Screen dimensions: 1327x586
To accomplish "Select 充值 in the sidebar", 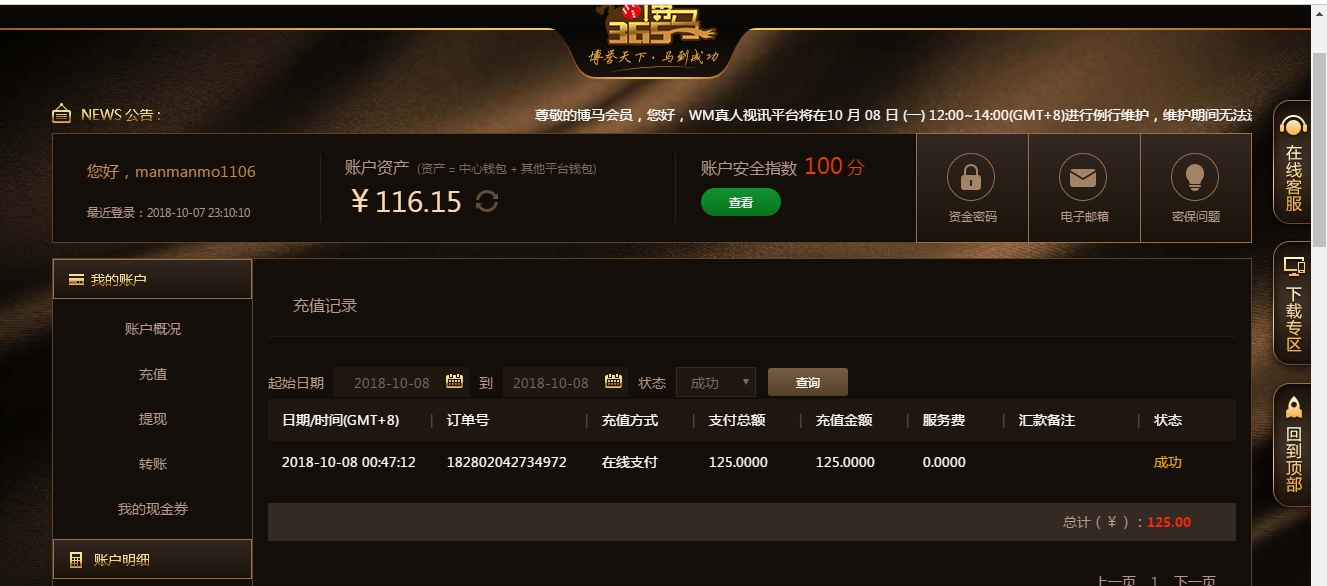I will 153,374.
